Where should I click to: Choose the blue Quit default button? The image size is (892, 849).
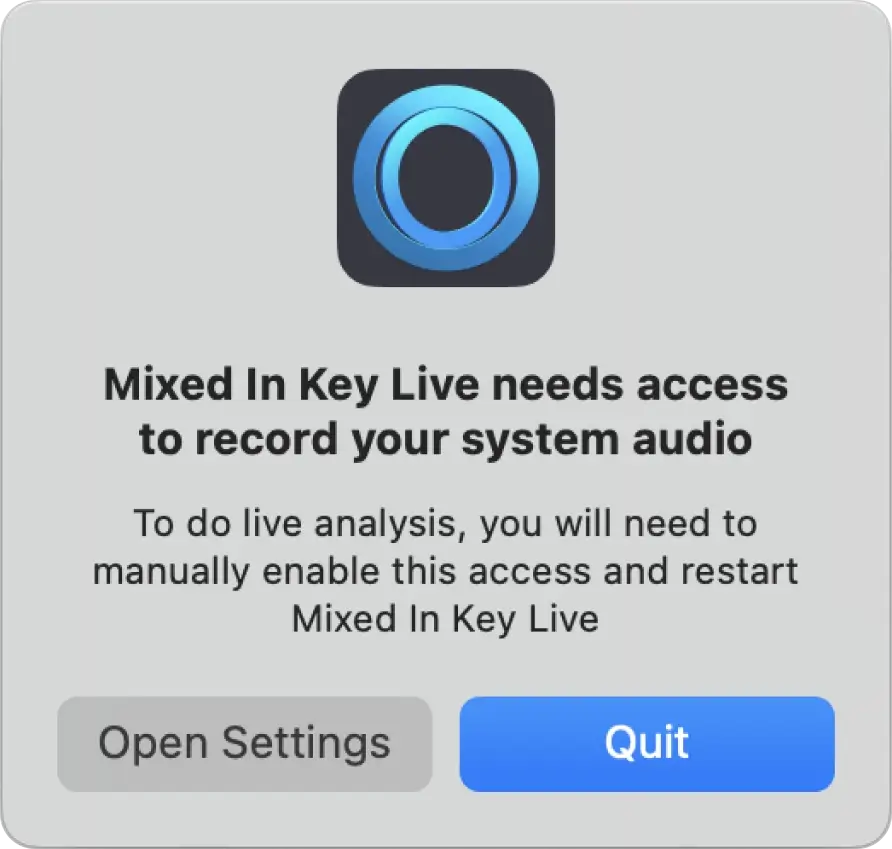coord(647,744)
